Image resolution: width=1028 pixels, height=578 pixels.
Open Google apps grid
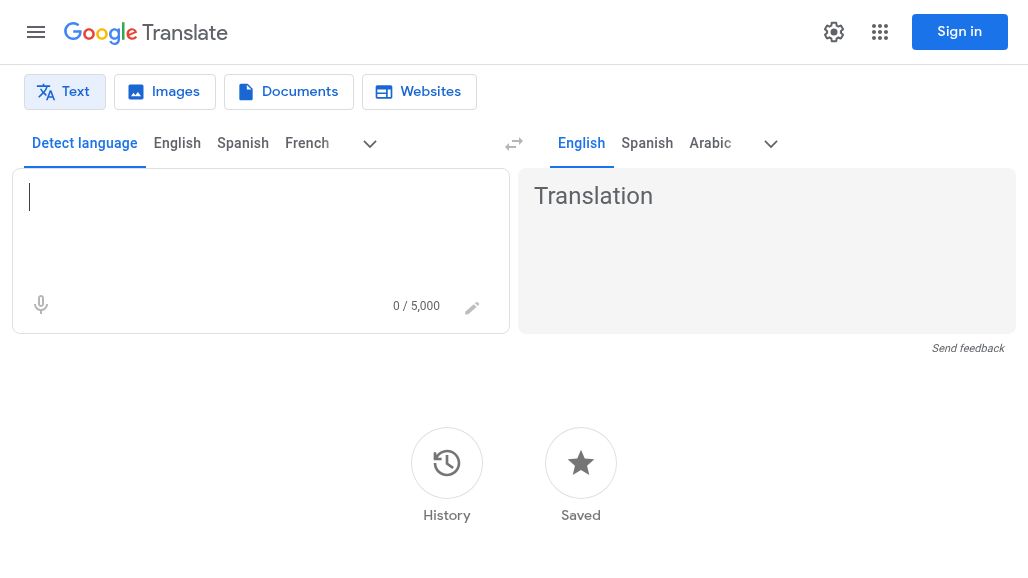pos(880,32)
